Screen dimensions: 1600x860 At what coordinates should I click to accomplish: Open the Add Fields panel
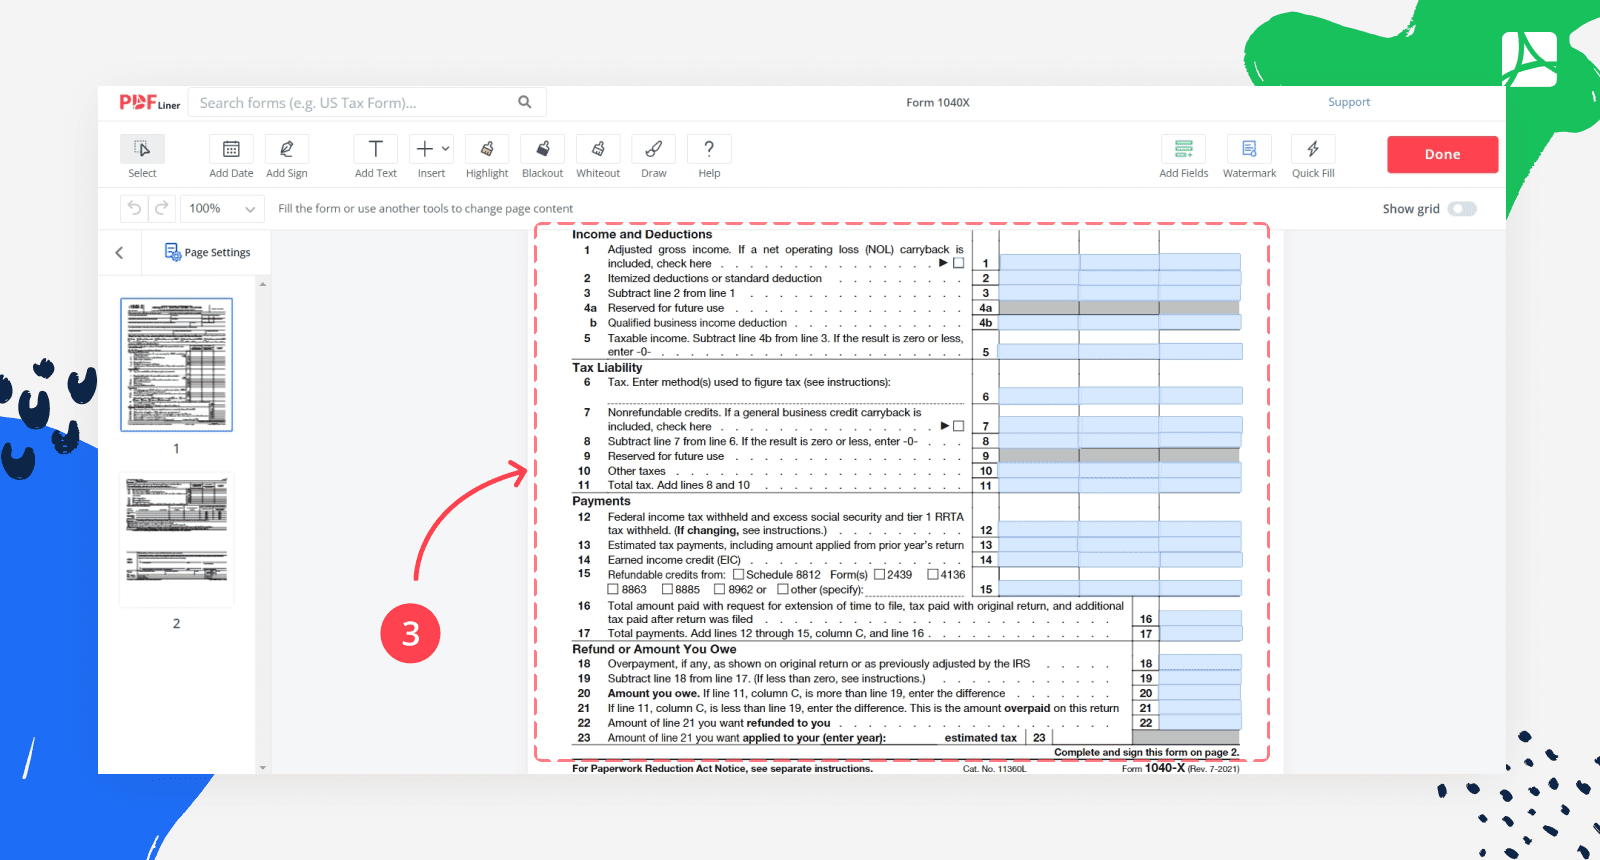[x=1183, y=149]
